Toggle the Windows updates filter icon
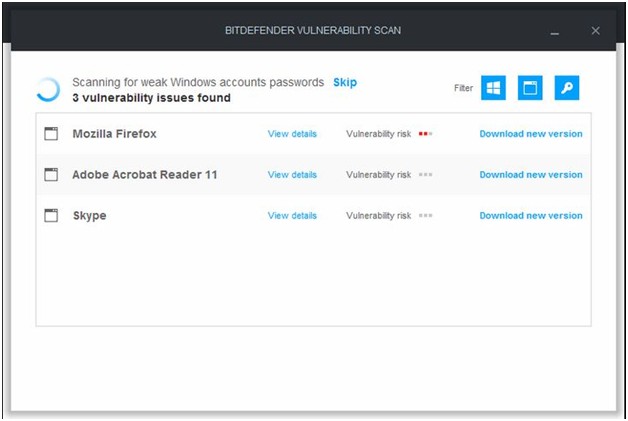This screenshot has height=421, width=628. pyautogui.click(x=493, y=88)
